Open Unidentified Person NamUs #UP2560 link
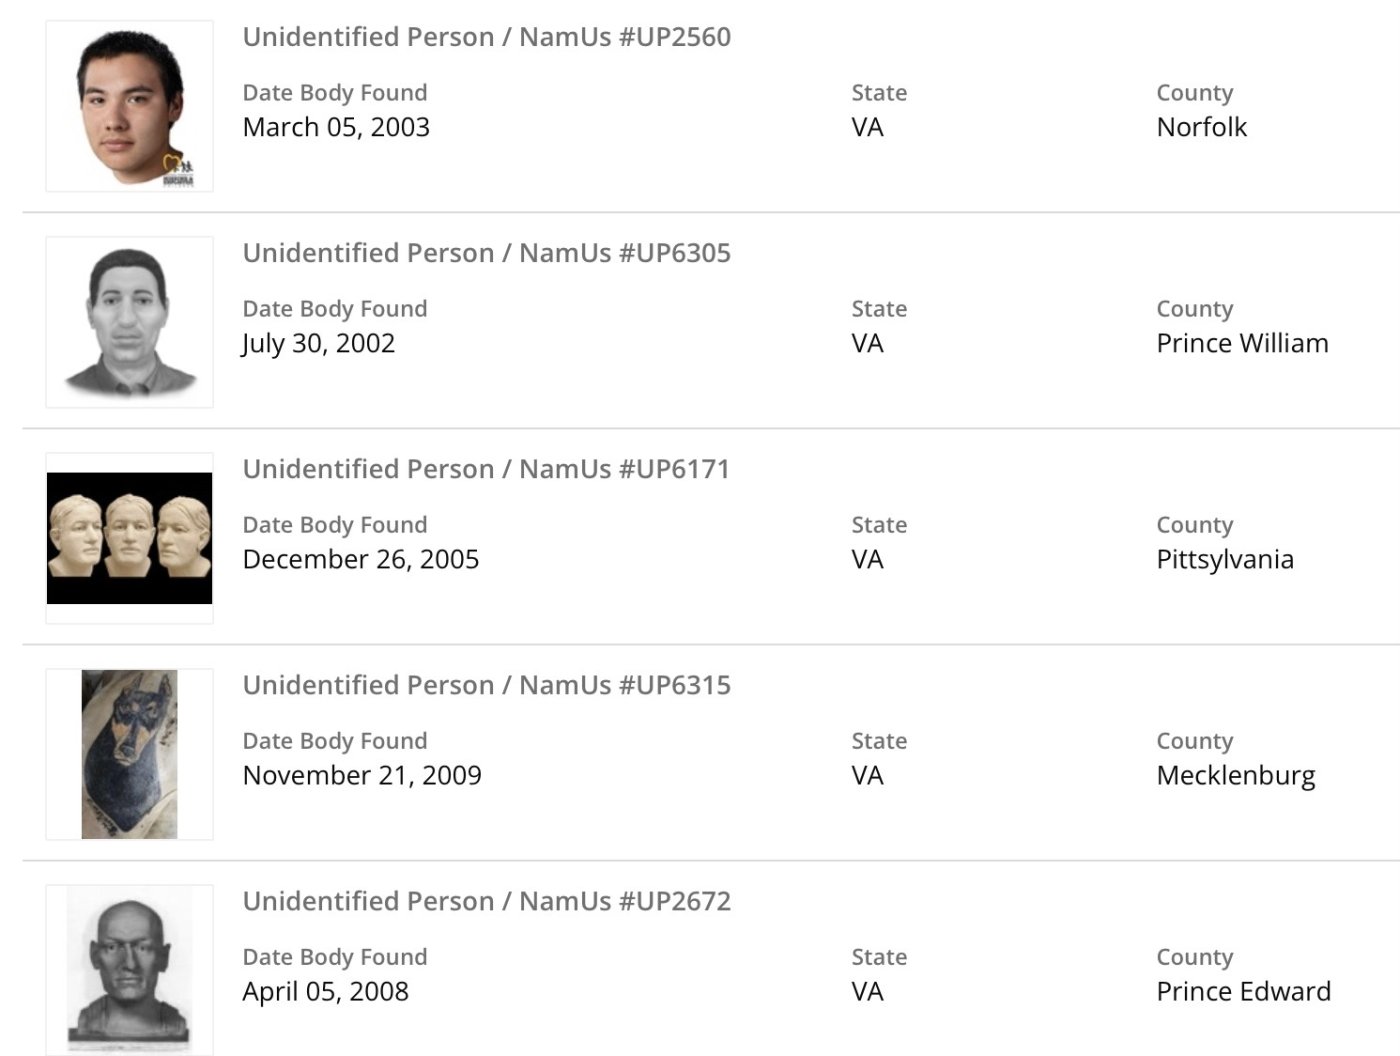Screen dimensions: 1400x1056 pos(487,37)
